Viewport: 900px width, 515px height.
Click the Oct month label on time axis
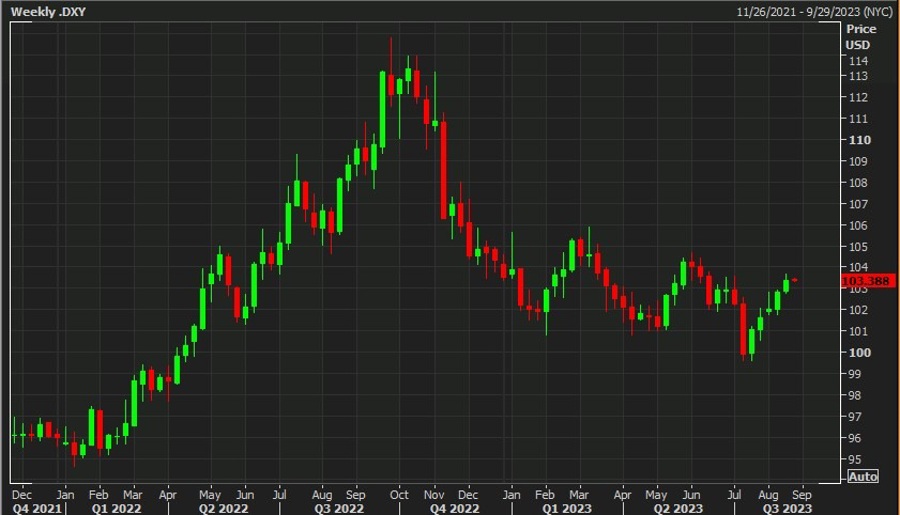click(399, 494)
